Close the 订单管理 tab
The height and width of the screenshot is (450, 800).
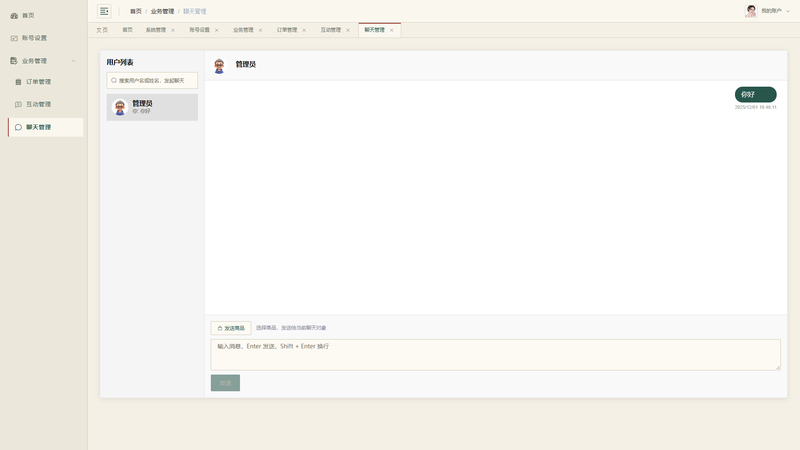pos(304,30)
